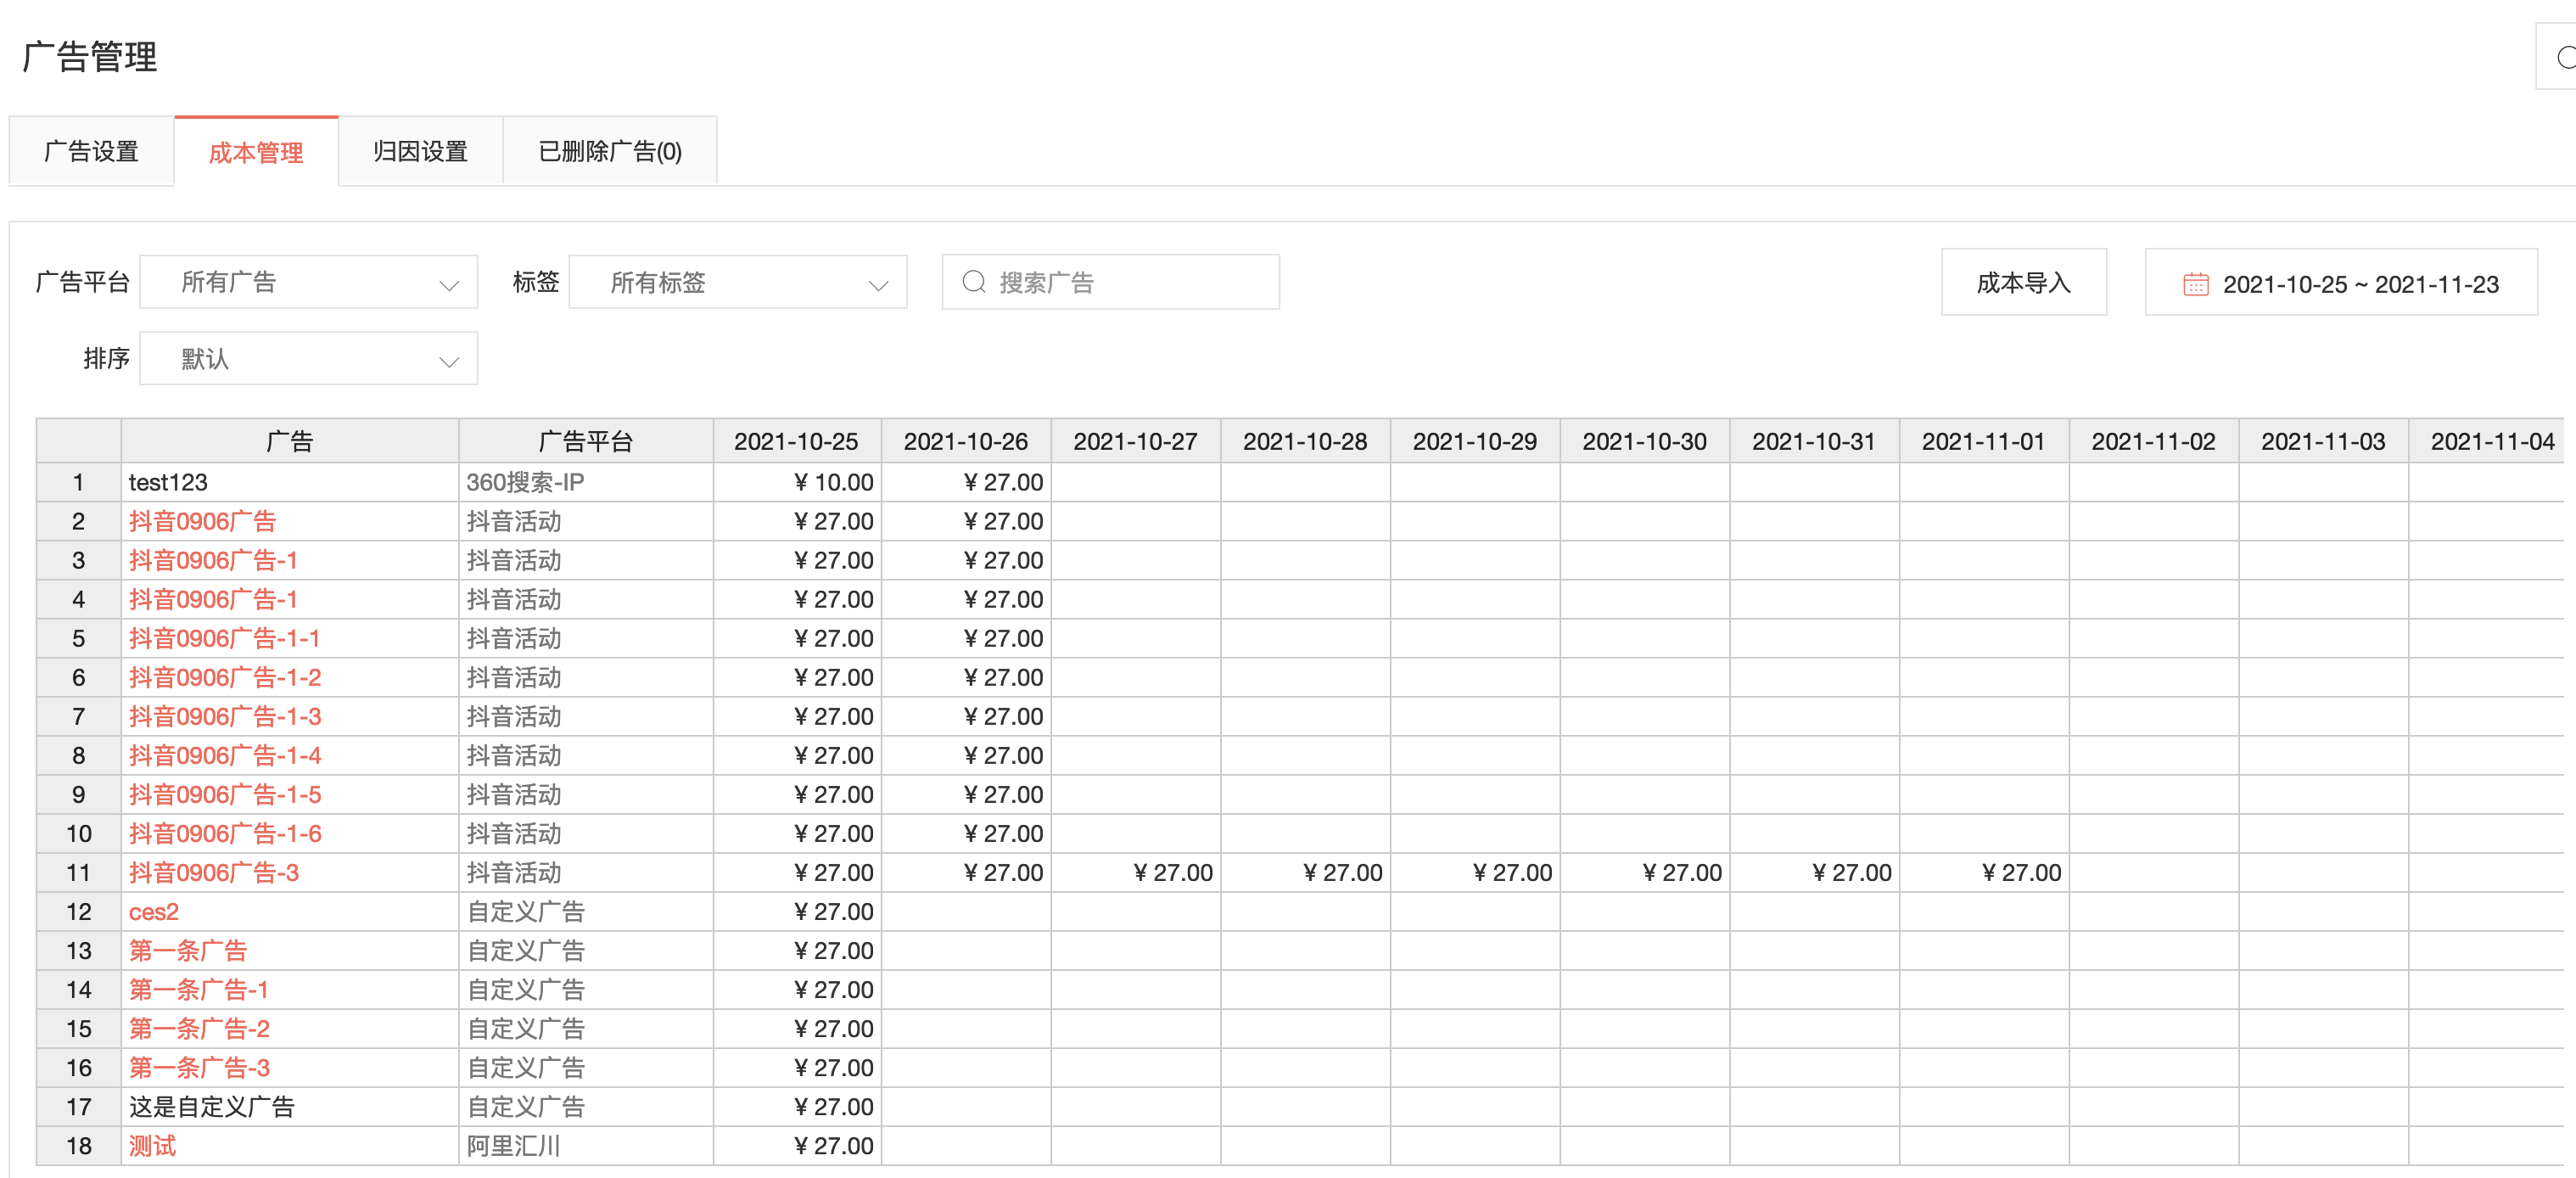
Task: Select the 已删除广告(0) tab
Action: coord(609,151)
